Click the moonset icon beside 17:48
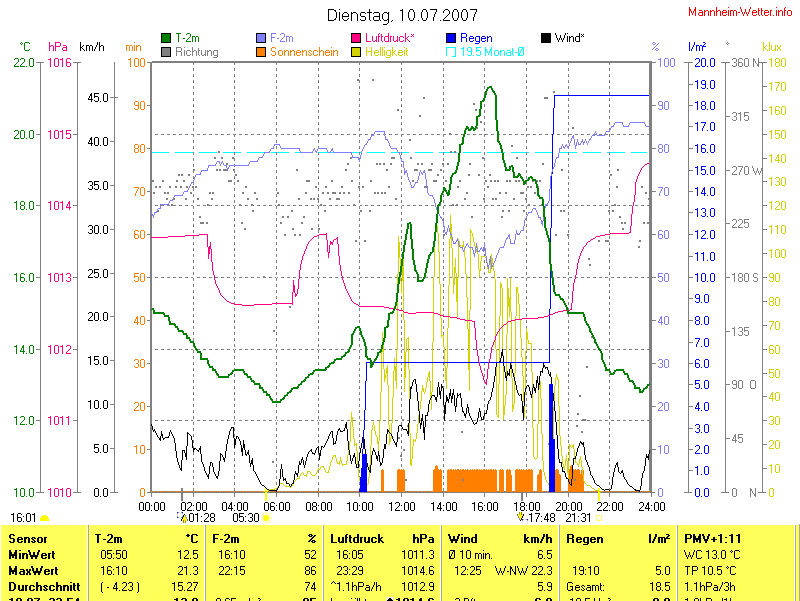 [x=521, y=517]
